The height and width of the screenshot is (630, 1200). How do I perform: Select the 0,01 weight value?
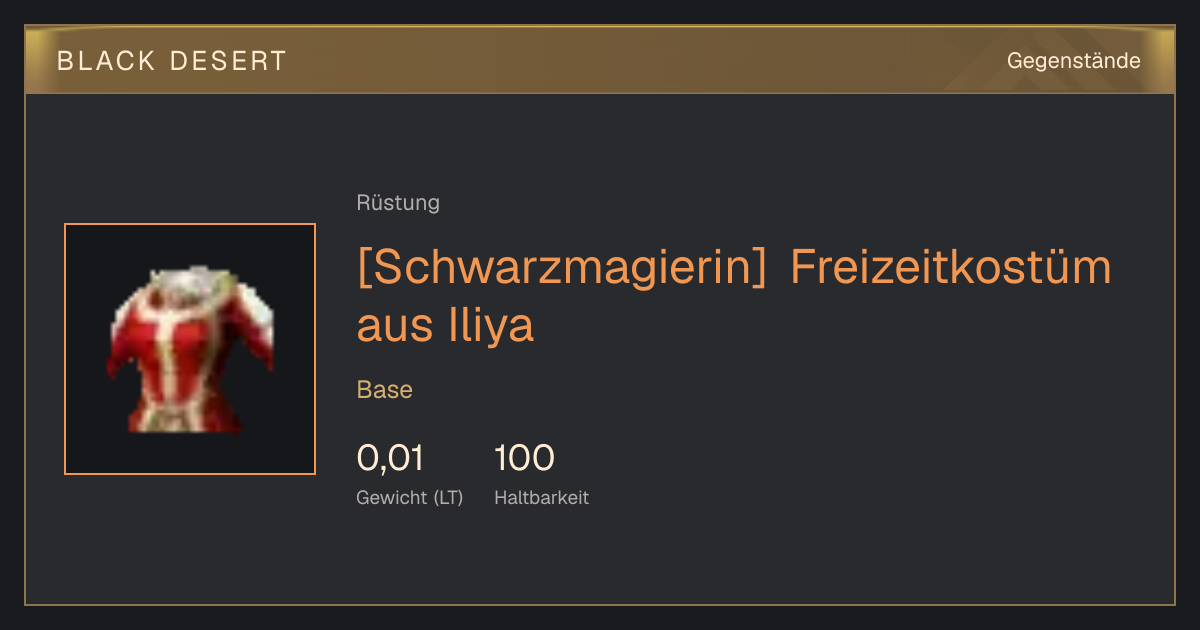pos(390,458)
